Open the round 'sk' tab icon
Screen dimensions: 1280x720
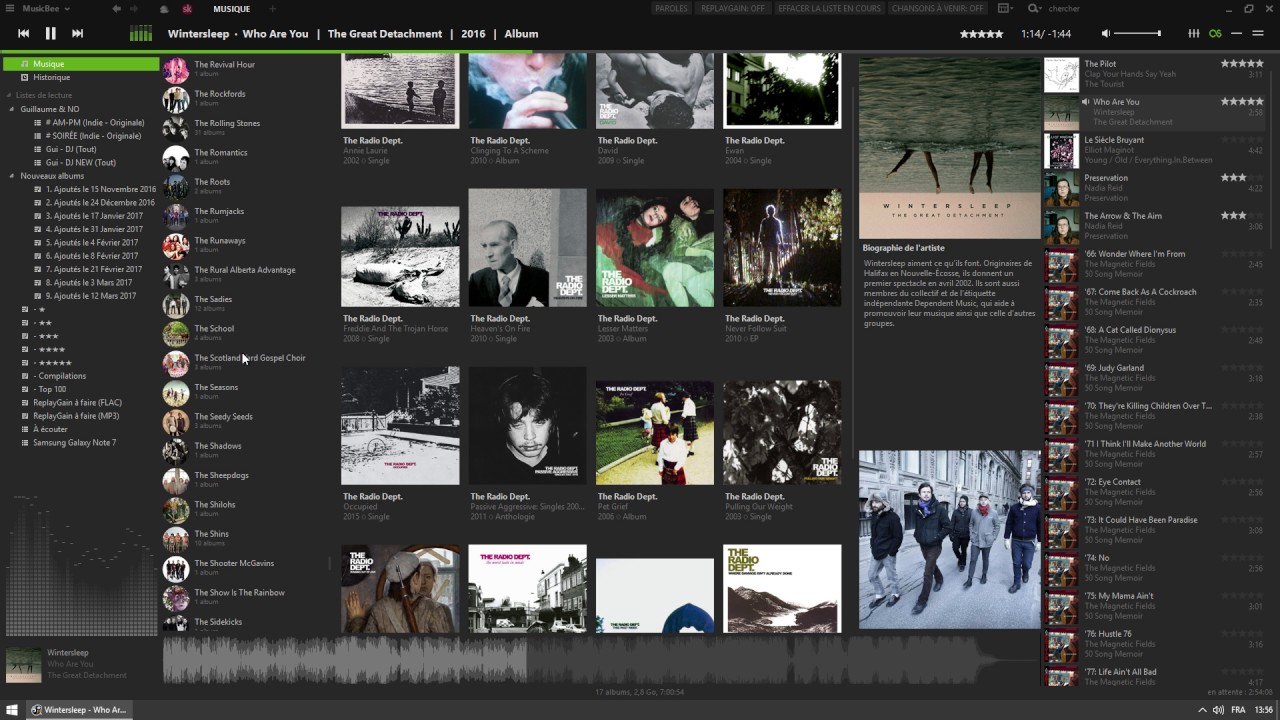click(187, 9)
